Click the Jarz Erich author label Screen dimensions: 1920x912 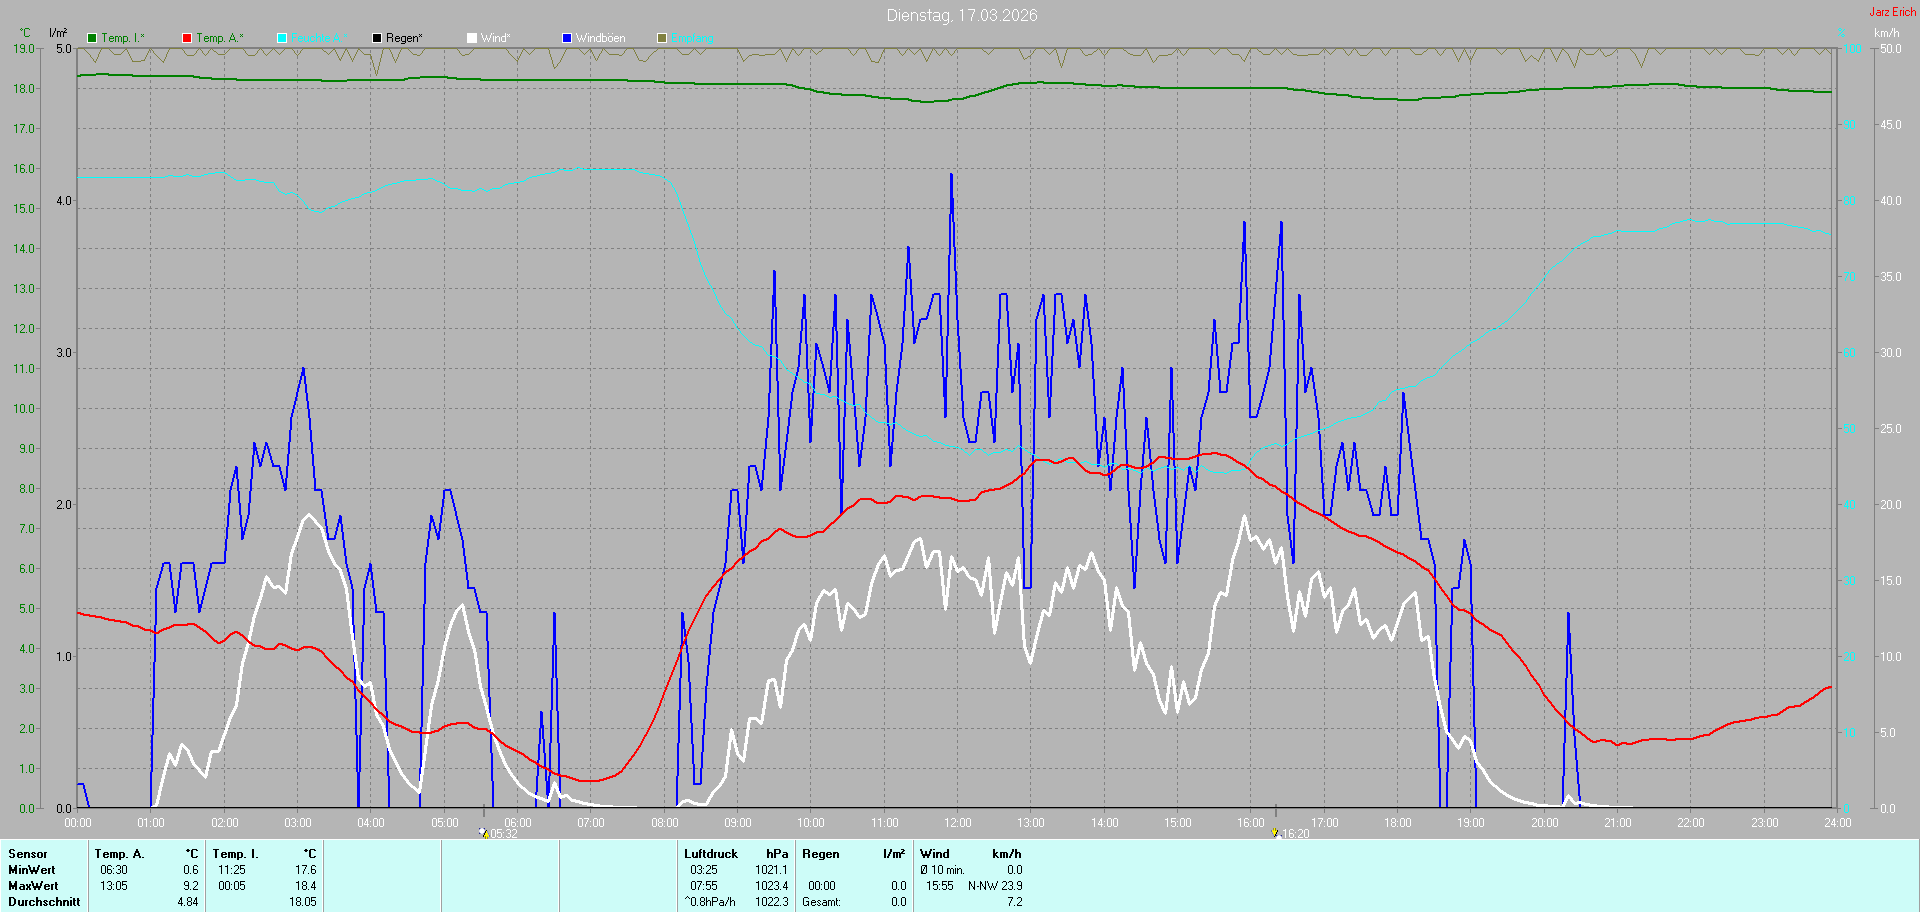point(1893,12)
